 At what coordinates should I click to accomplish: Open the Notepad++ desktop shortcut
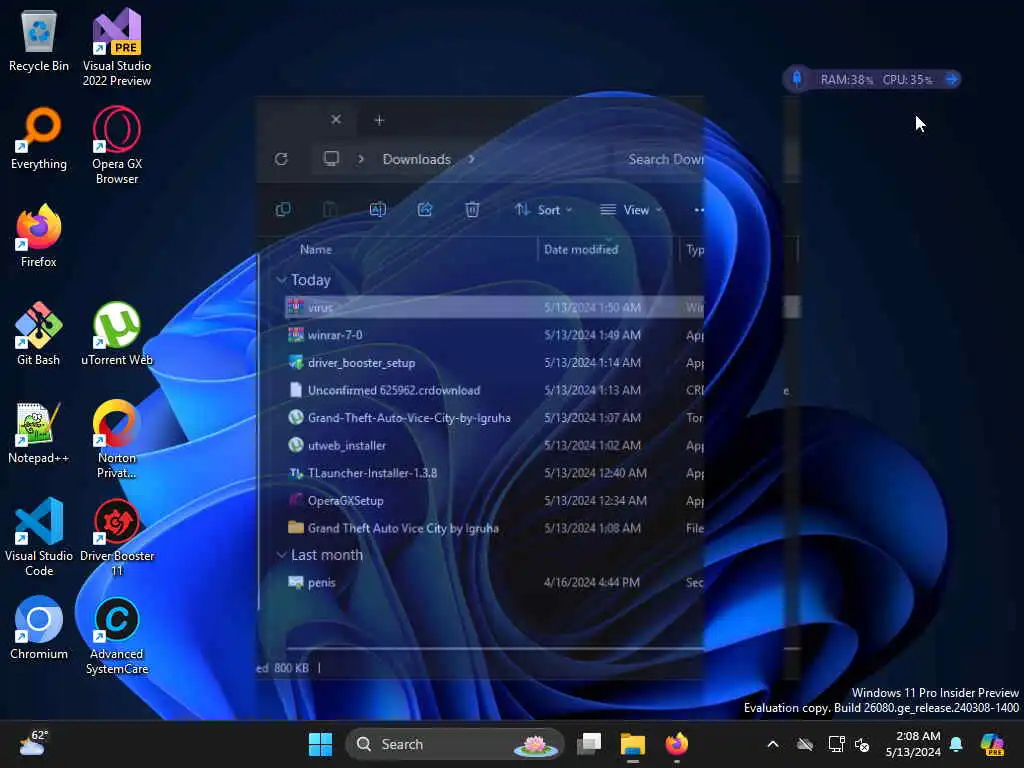[x=39, y=432]
